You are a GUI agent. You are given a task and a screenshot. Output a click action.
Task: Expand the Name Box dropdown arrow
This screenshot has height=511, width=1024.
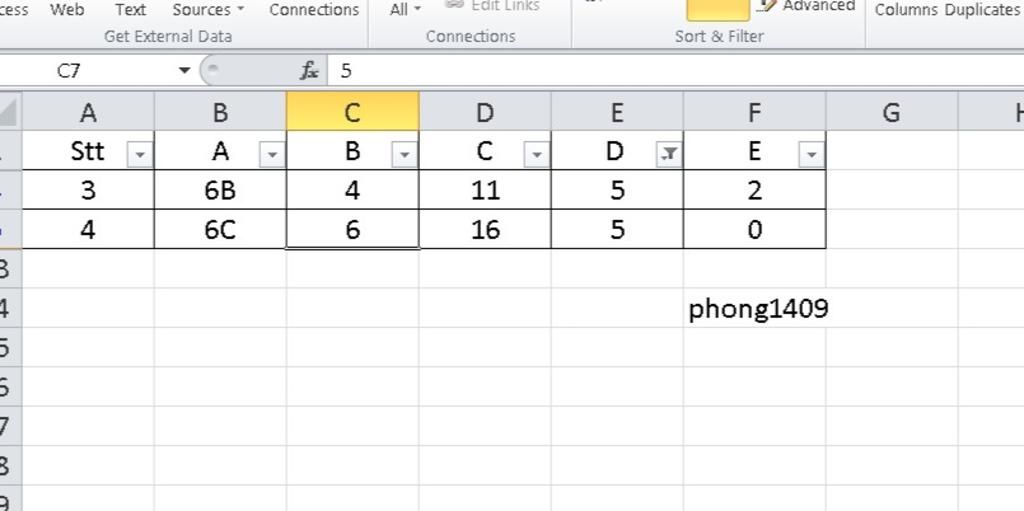[185, 71]
